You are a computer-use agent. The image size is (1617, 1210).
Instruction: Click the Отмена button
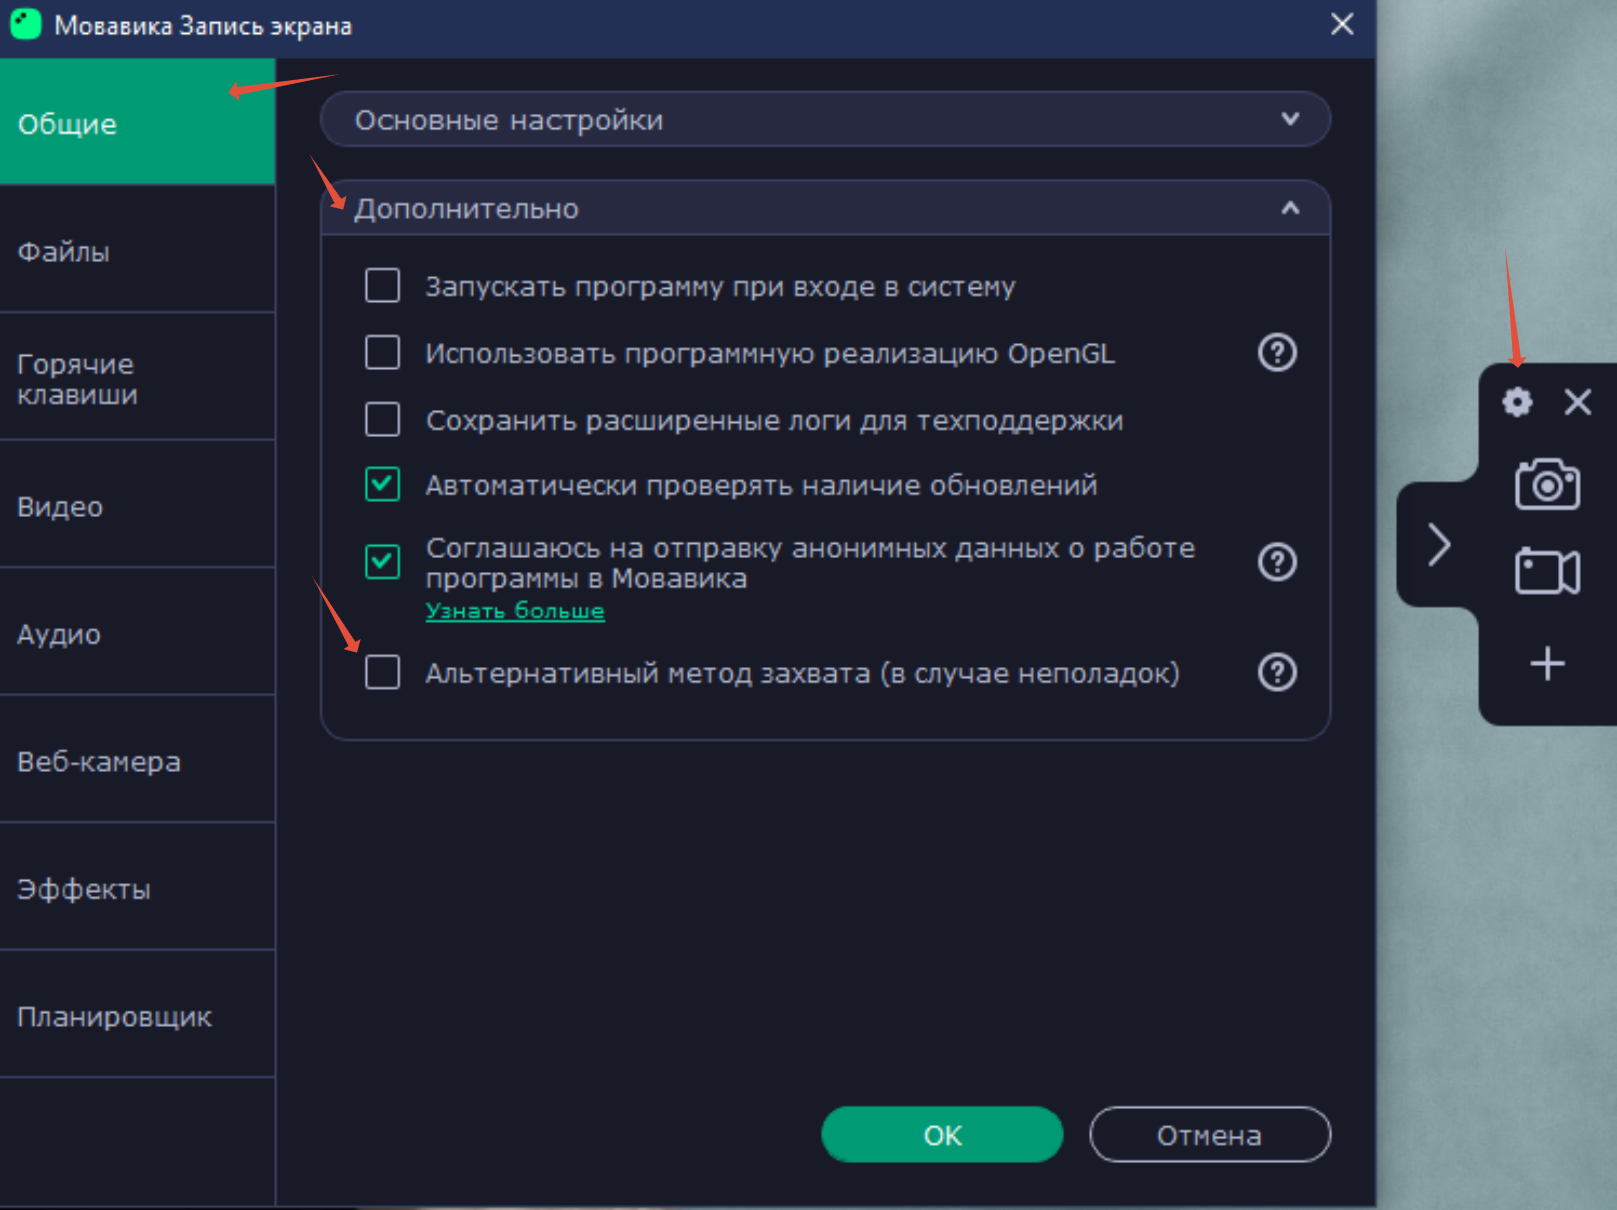(x=1210, y=1135)
